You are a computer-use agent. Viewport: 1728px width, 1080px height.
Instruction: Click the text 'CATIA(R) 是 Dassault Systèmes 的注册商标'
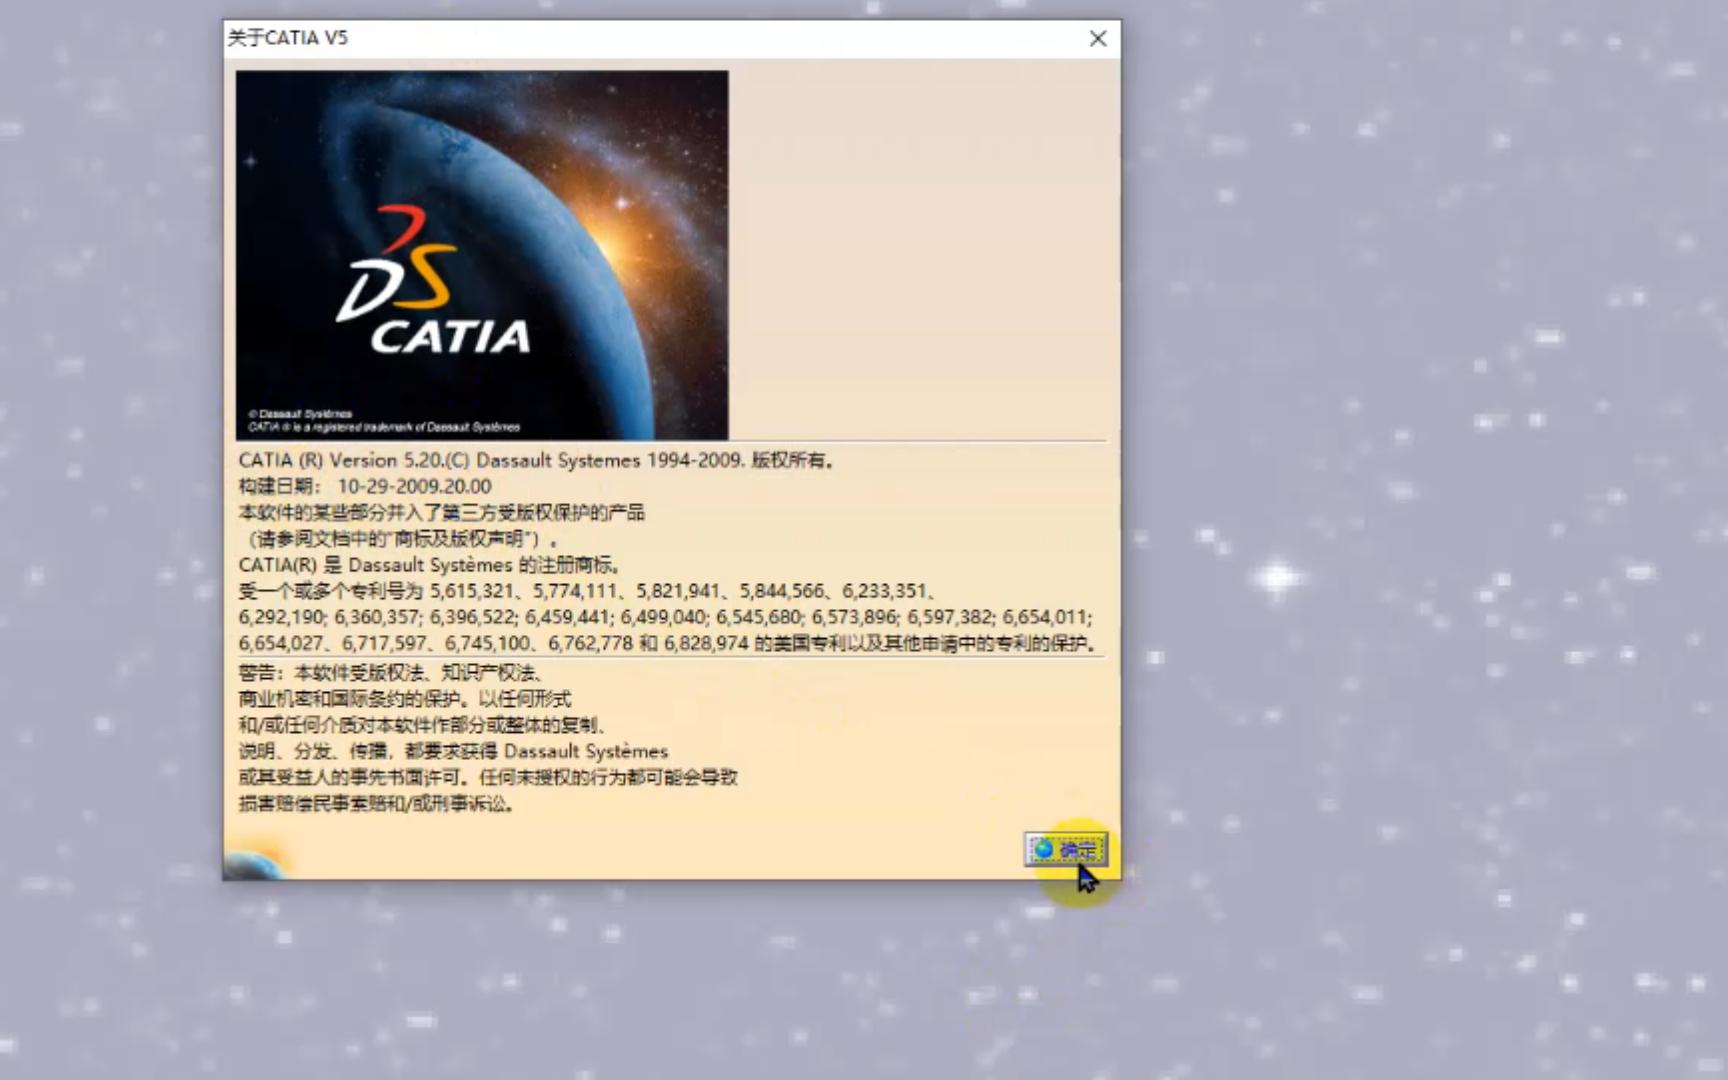pyautogui.click(x=430, y=565)
